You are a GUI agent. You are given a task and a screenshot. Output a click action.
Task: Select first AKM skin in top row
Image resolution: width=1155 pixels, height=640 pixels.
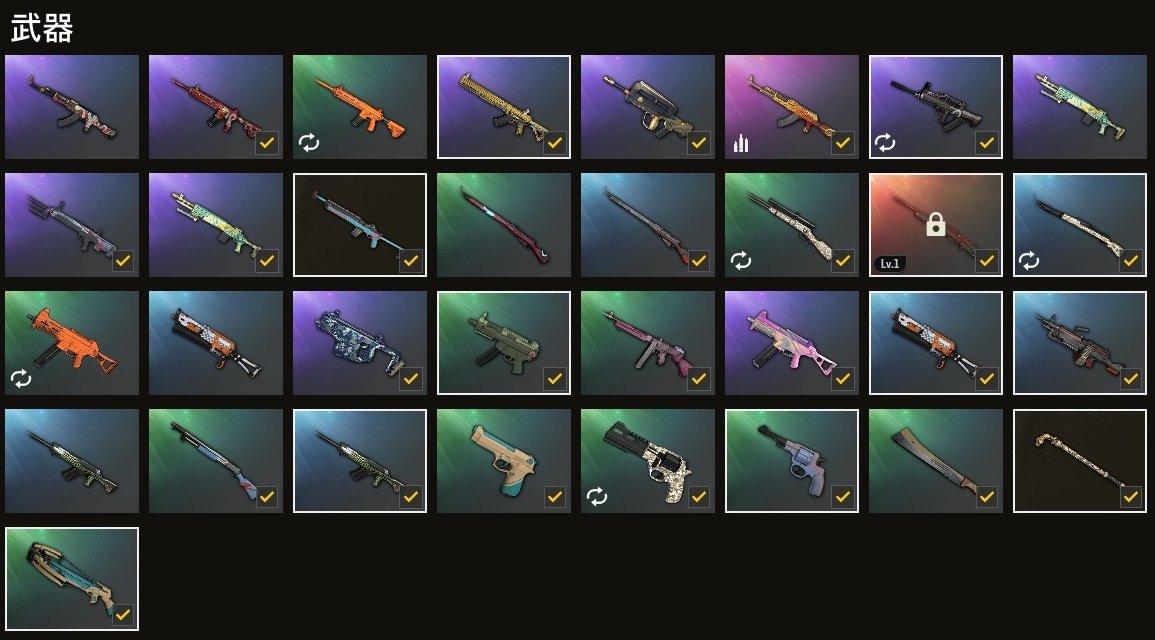71,107
